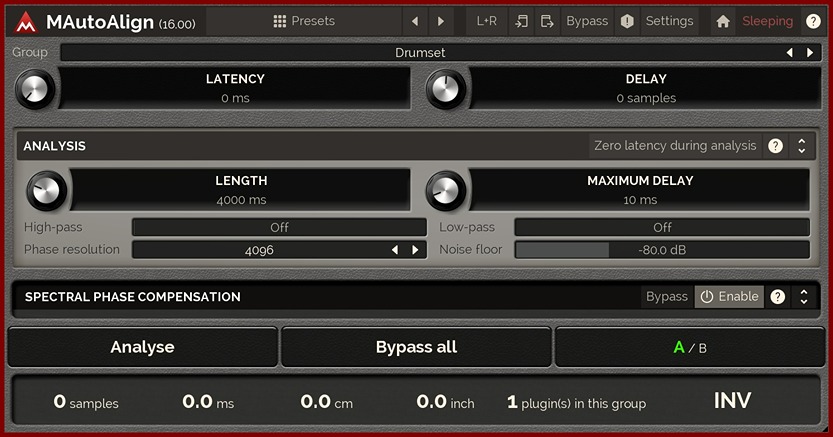Select previous group with left arrow
Screen dimensions: 833x437
point(789,53)
